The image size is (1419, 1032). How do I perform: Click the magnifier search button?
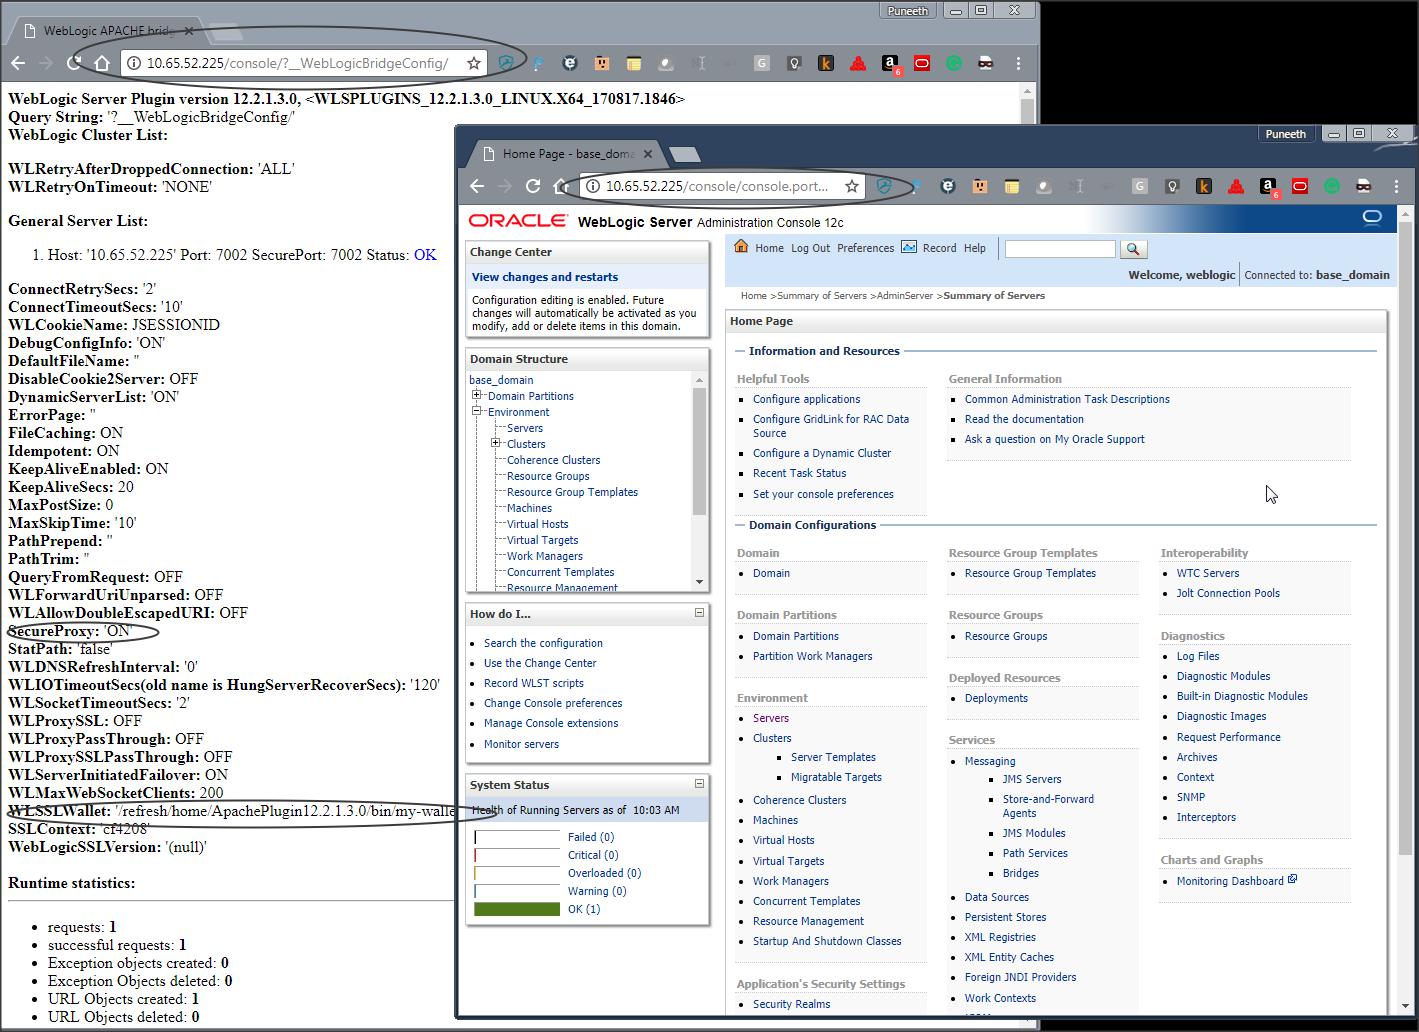1132,249
